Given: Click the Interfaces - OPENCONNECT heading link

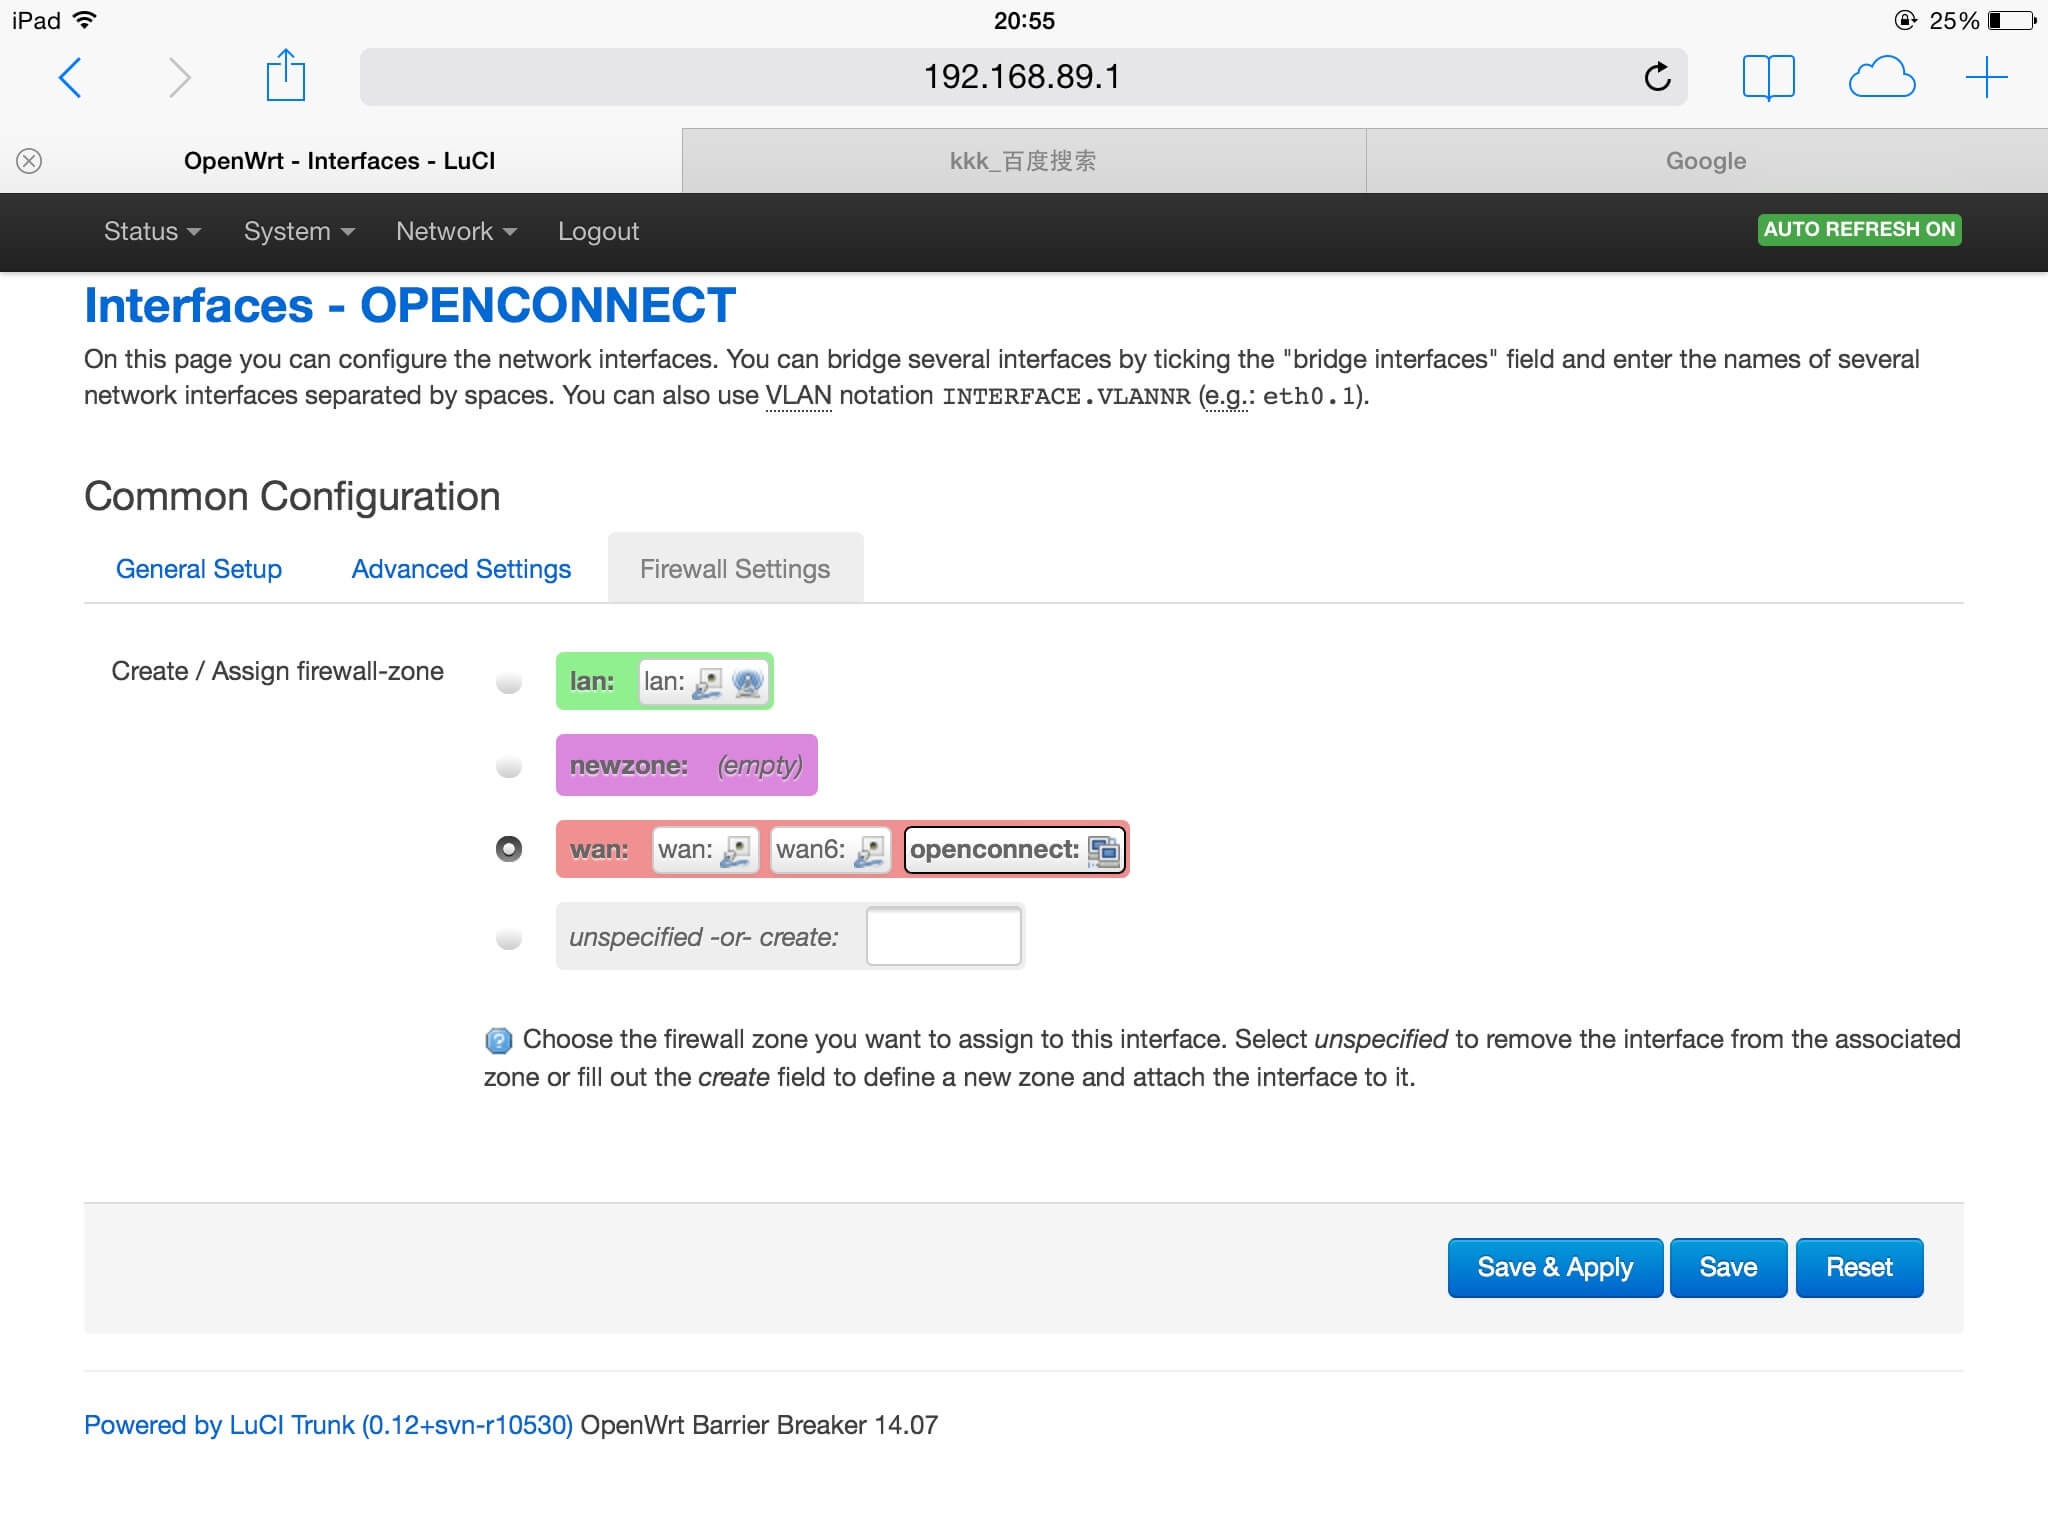Looking at the screenshot, I should 410,305.
